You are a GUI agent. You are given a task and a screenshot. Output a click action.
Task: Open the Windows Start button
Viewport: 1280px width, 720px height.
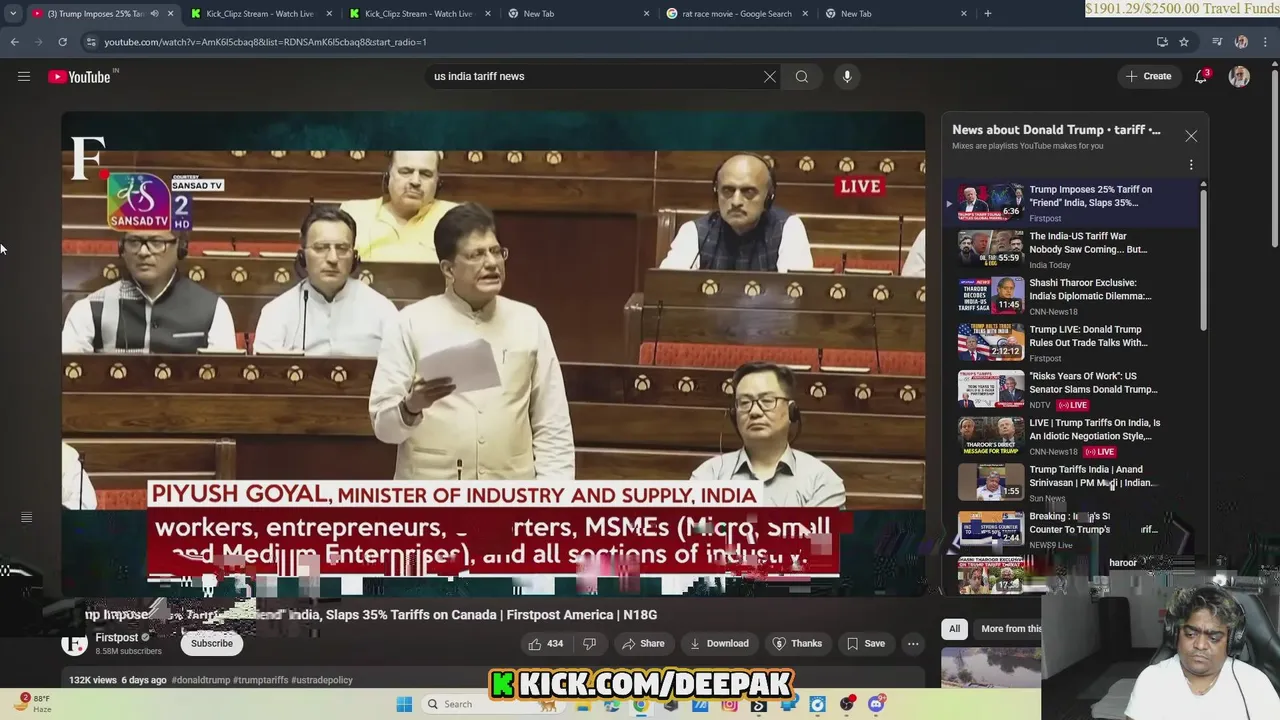point(404,704)
